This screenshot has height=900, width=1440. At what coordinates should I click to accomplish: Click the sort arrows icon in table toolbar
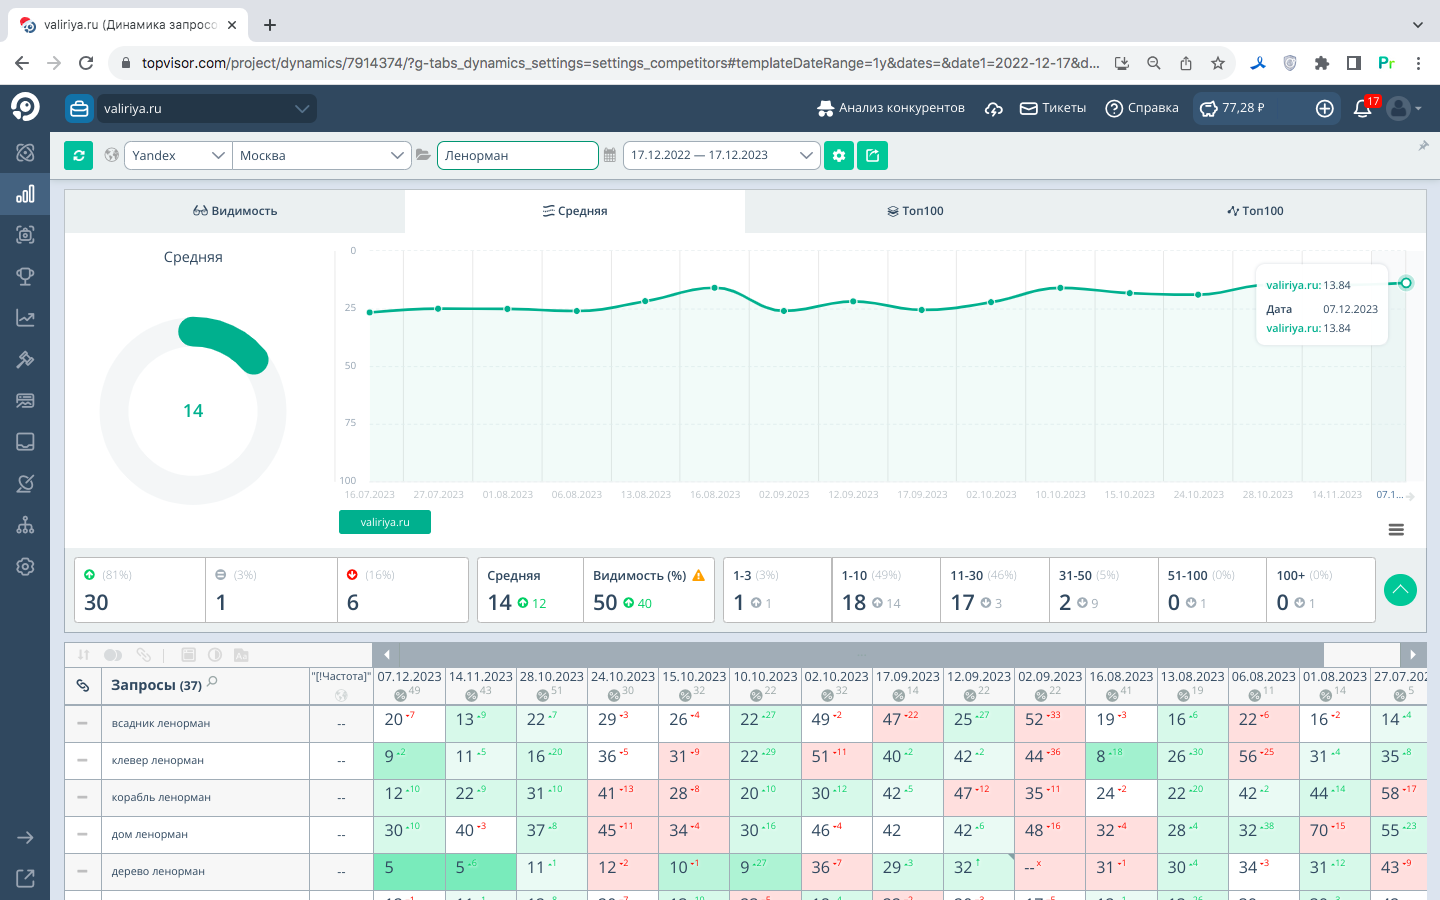point(84,655)
